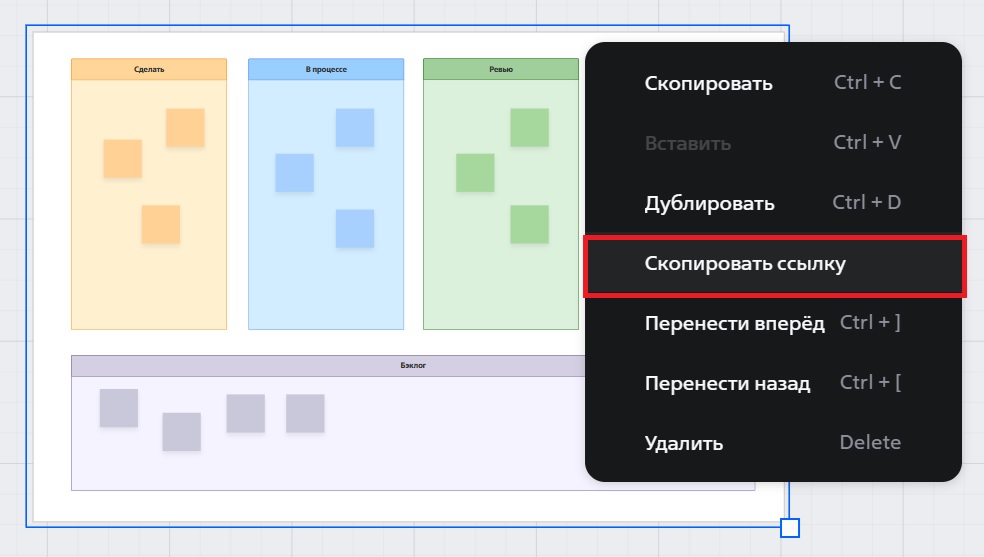Click the lowest orange sticky note in Сделать
984x557 pixels.
[160, 224]
